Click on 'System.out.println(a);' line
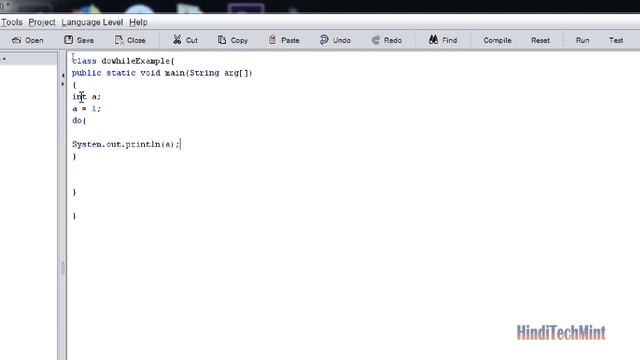The height and width of the screenshot is (360, 640). (126, 144)
